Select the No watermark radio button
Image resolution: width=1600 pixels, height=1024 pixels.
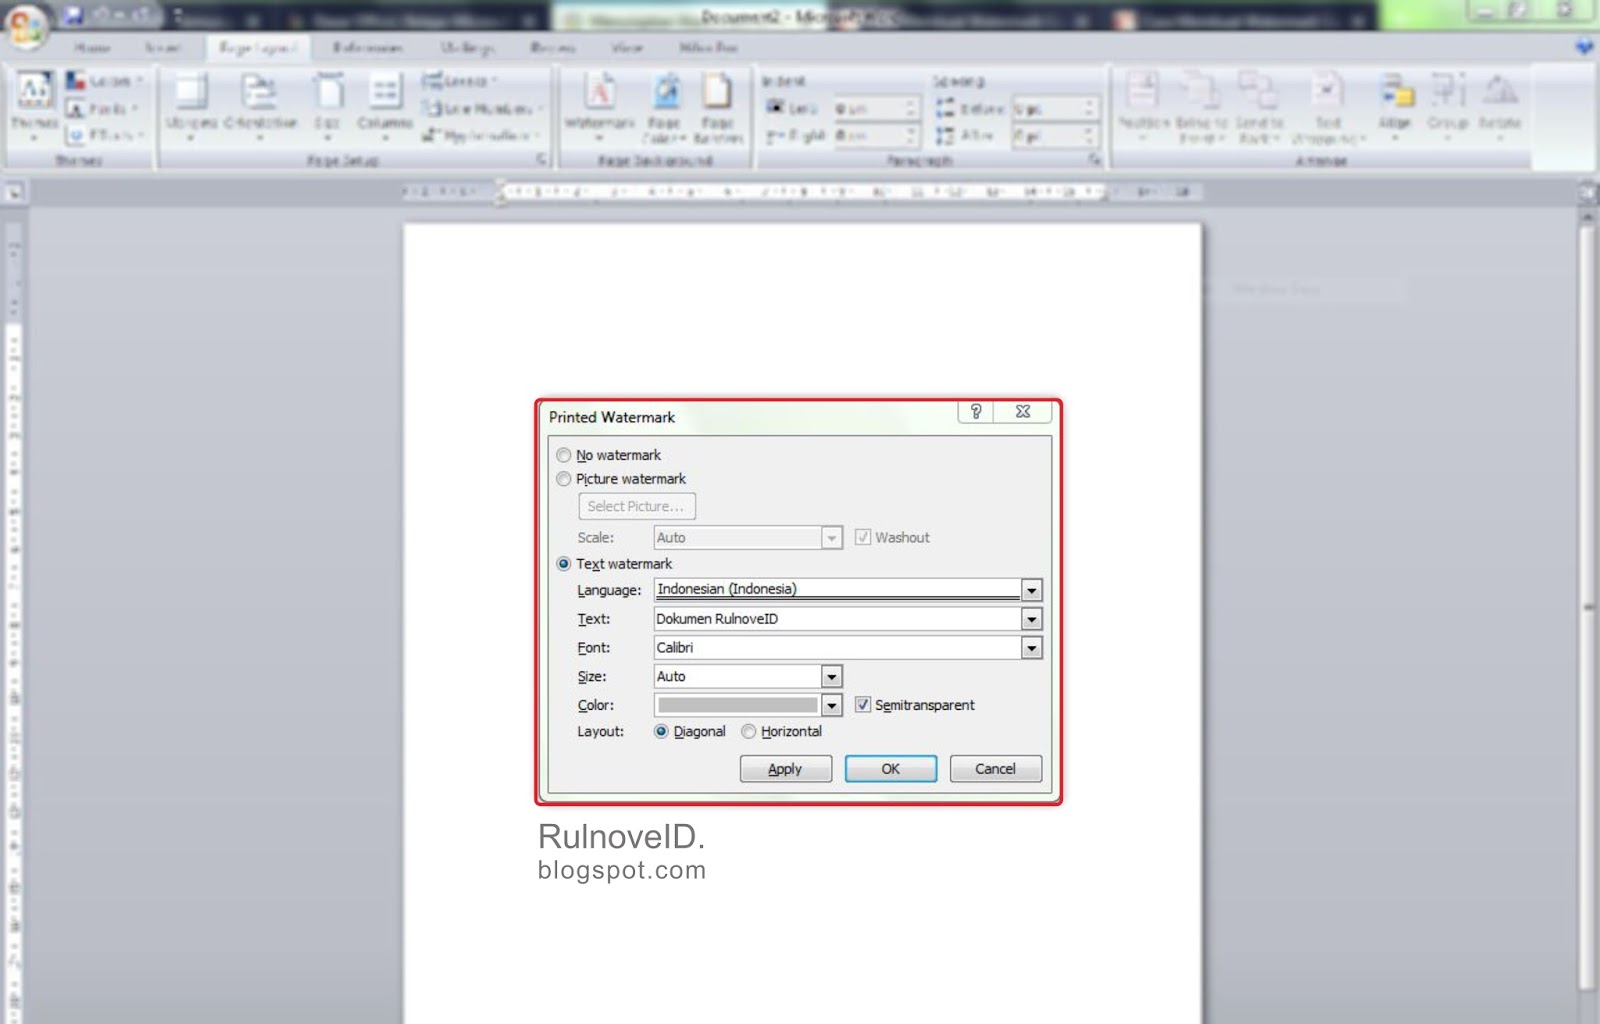pyautogui.click(x=564, y=455)
